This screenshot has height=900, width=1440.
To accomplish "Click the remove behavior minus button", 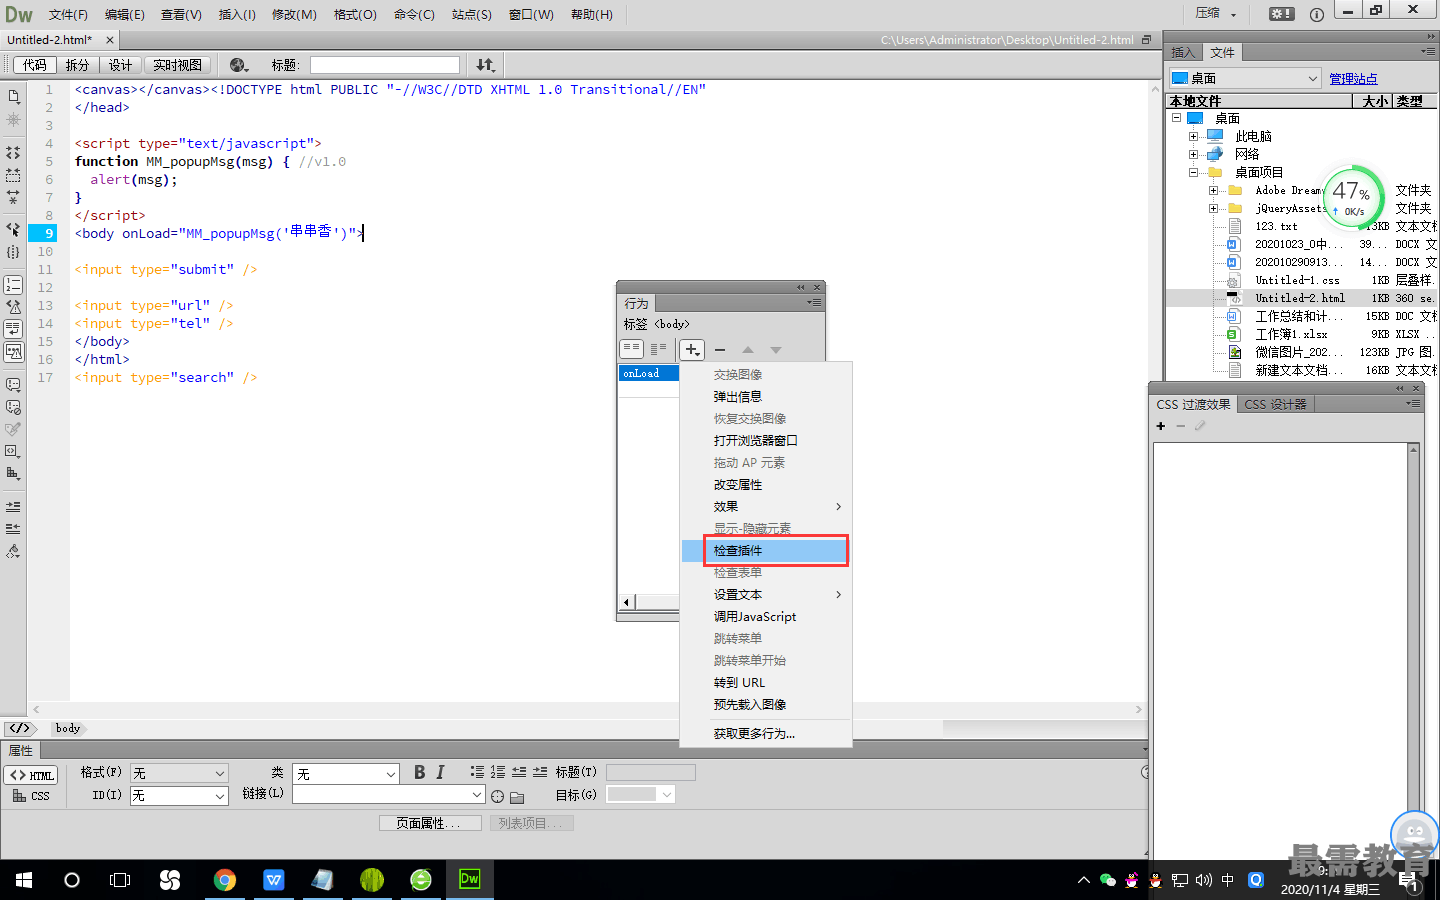I will [720, 350].
